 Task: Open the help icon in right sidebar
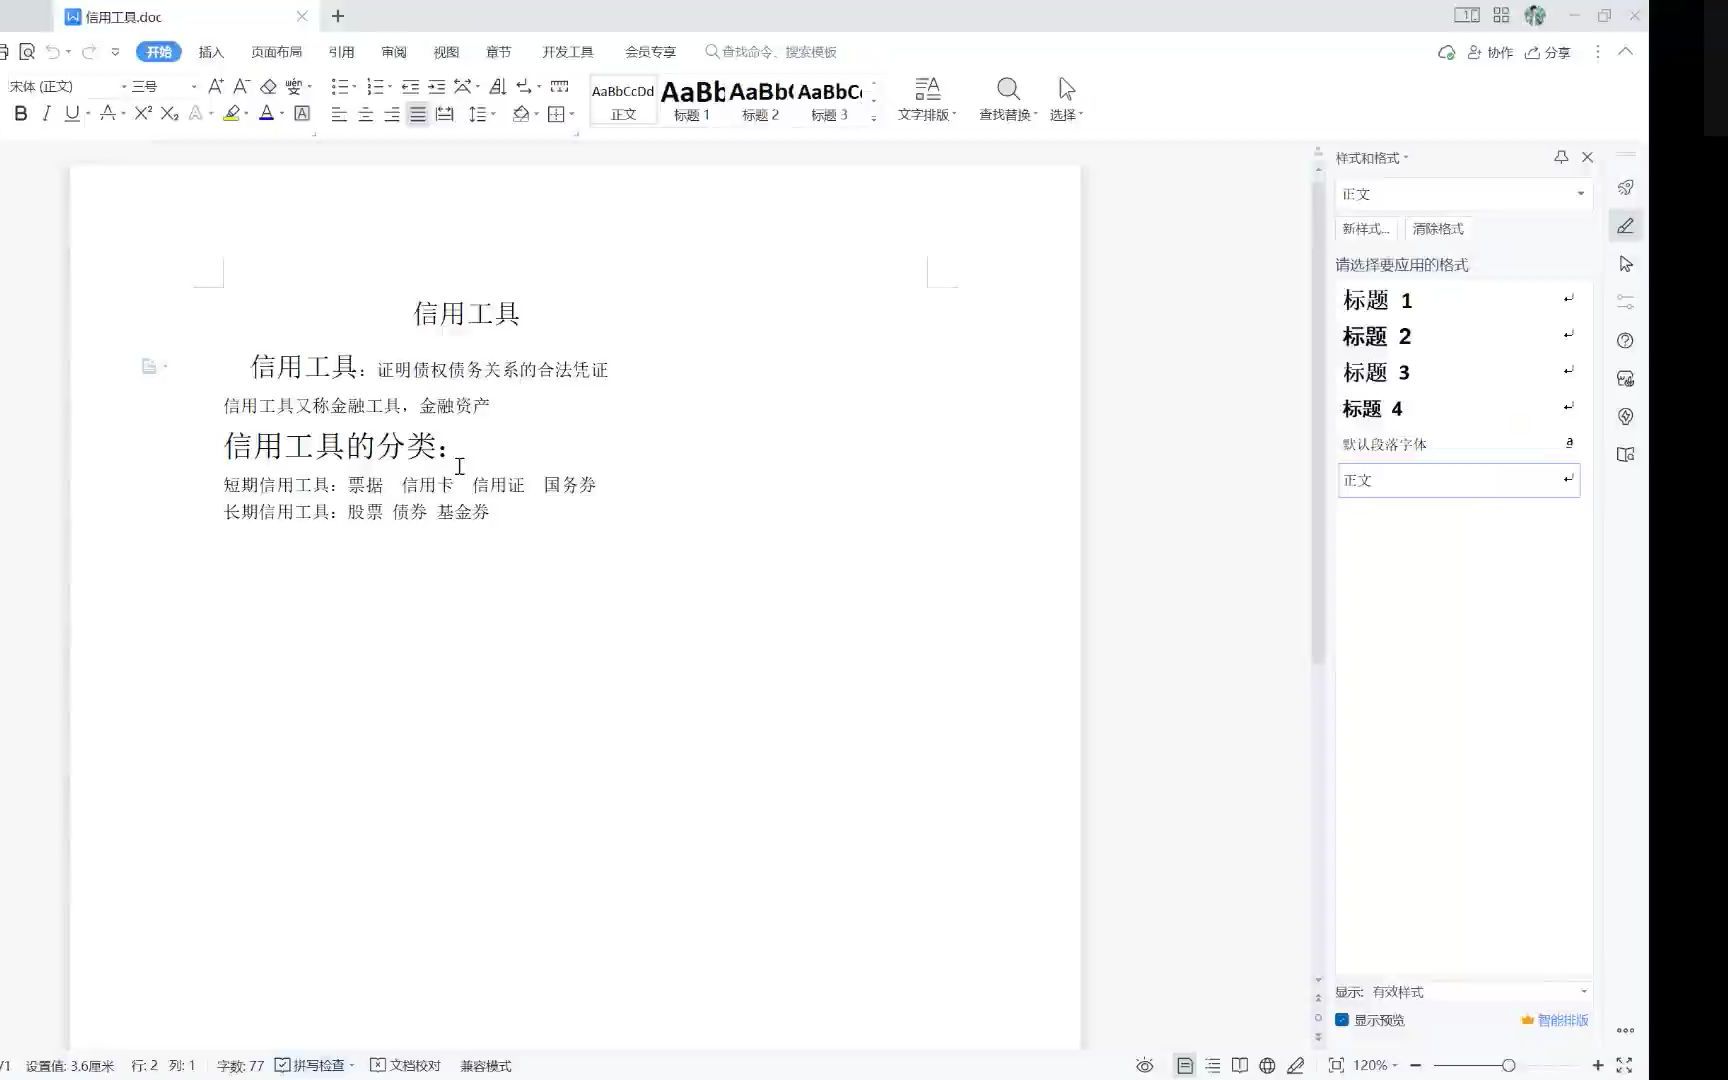pos(1625,341)
